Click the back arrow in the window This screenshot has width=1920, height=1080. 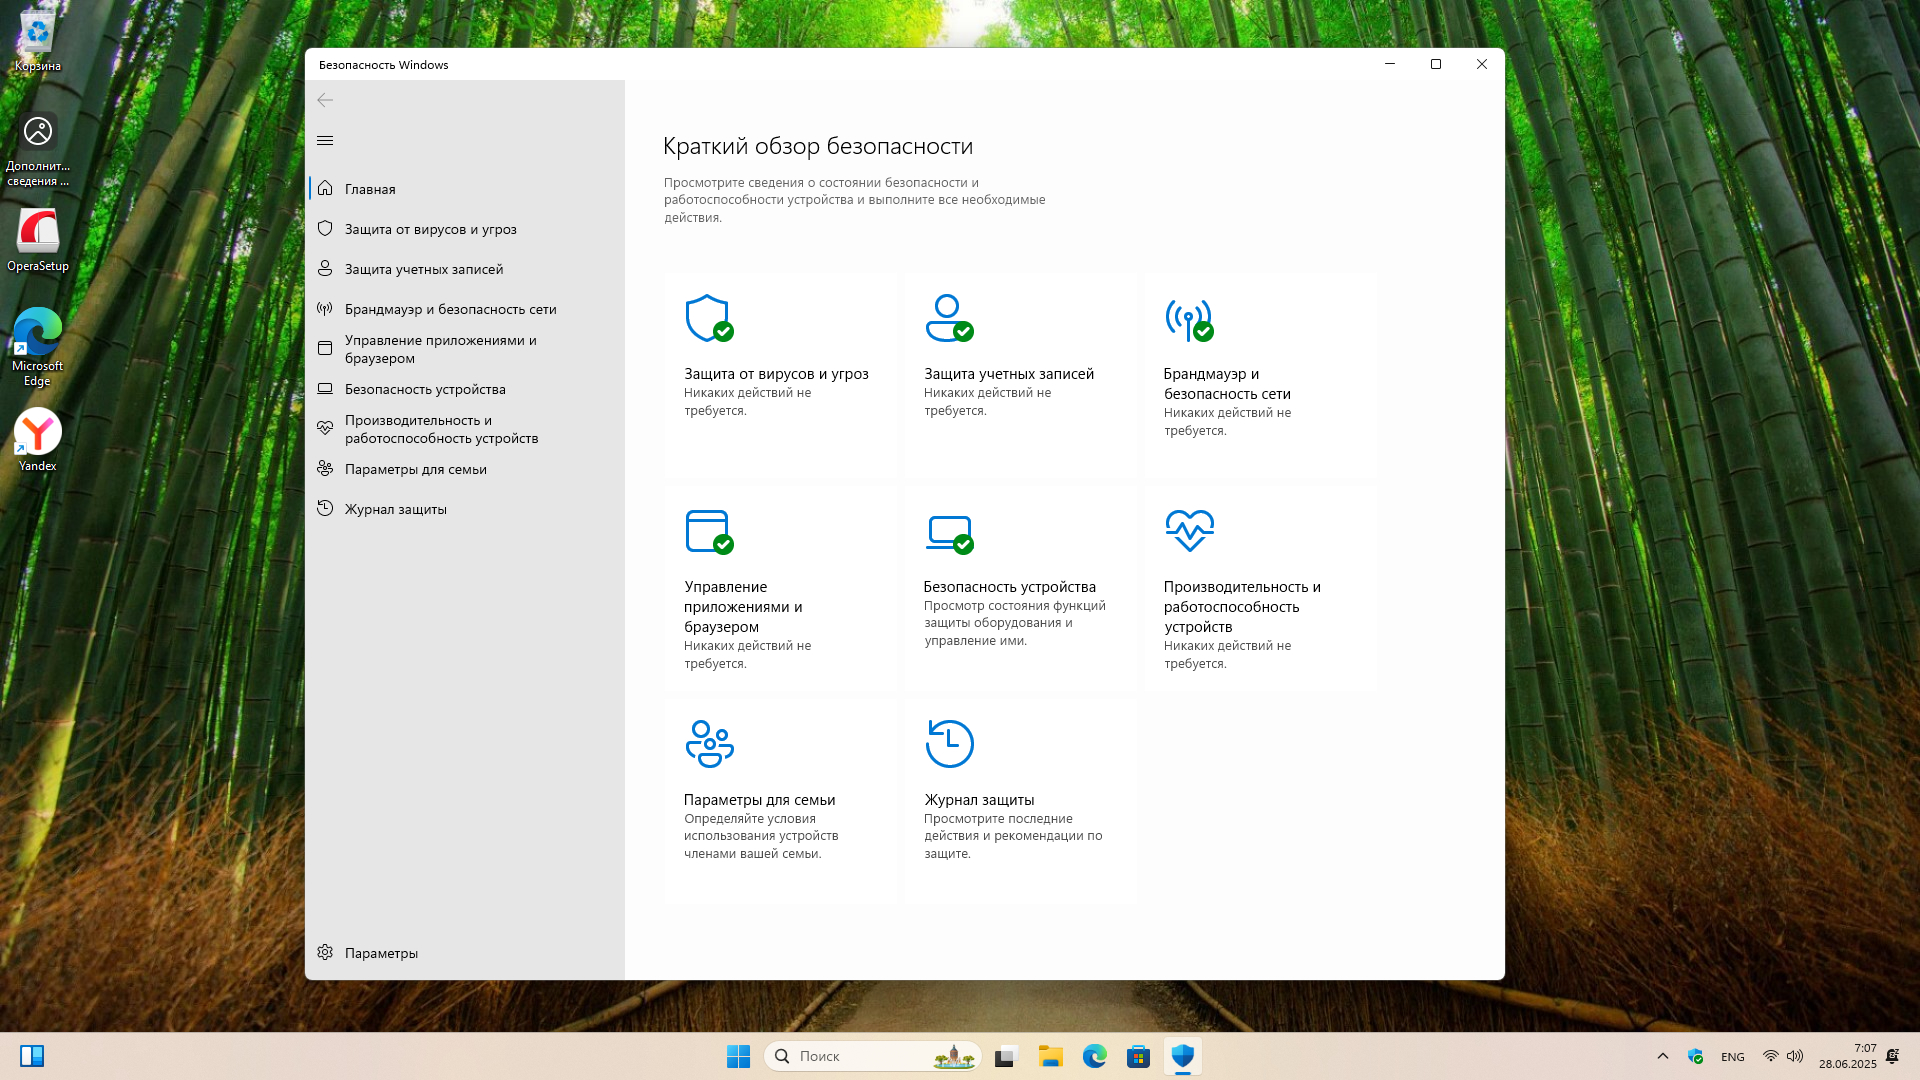[x=325, y=100]
